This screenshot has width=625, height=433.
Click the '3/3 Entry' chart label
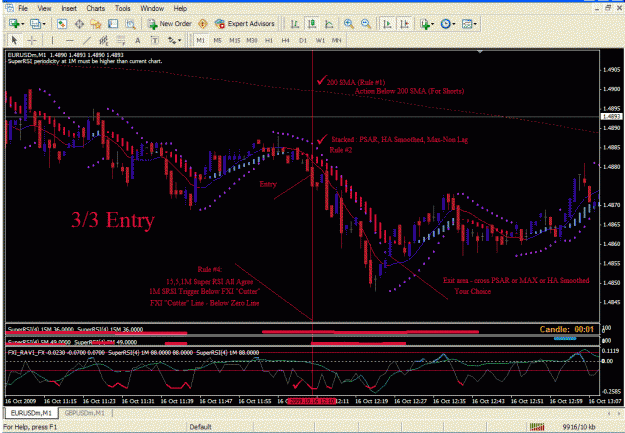pyautogui.click(x=113, y=220)
